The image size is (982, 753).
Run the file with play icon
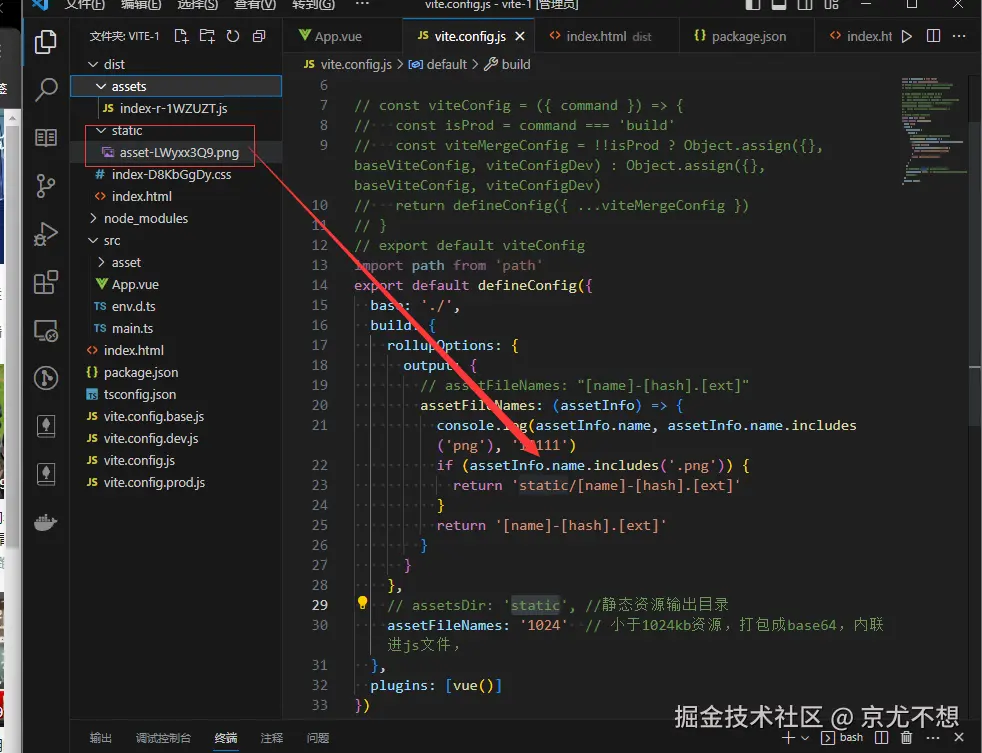coord(907,36)
